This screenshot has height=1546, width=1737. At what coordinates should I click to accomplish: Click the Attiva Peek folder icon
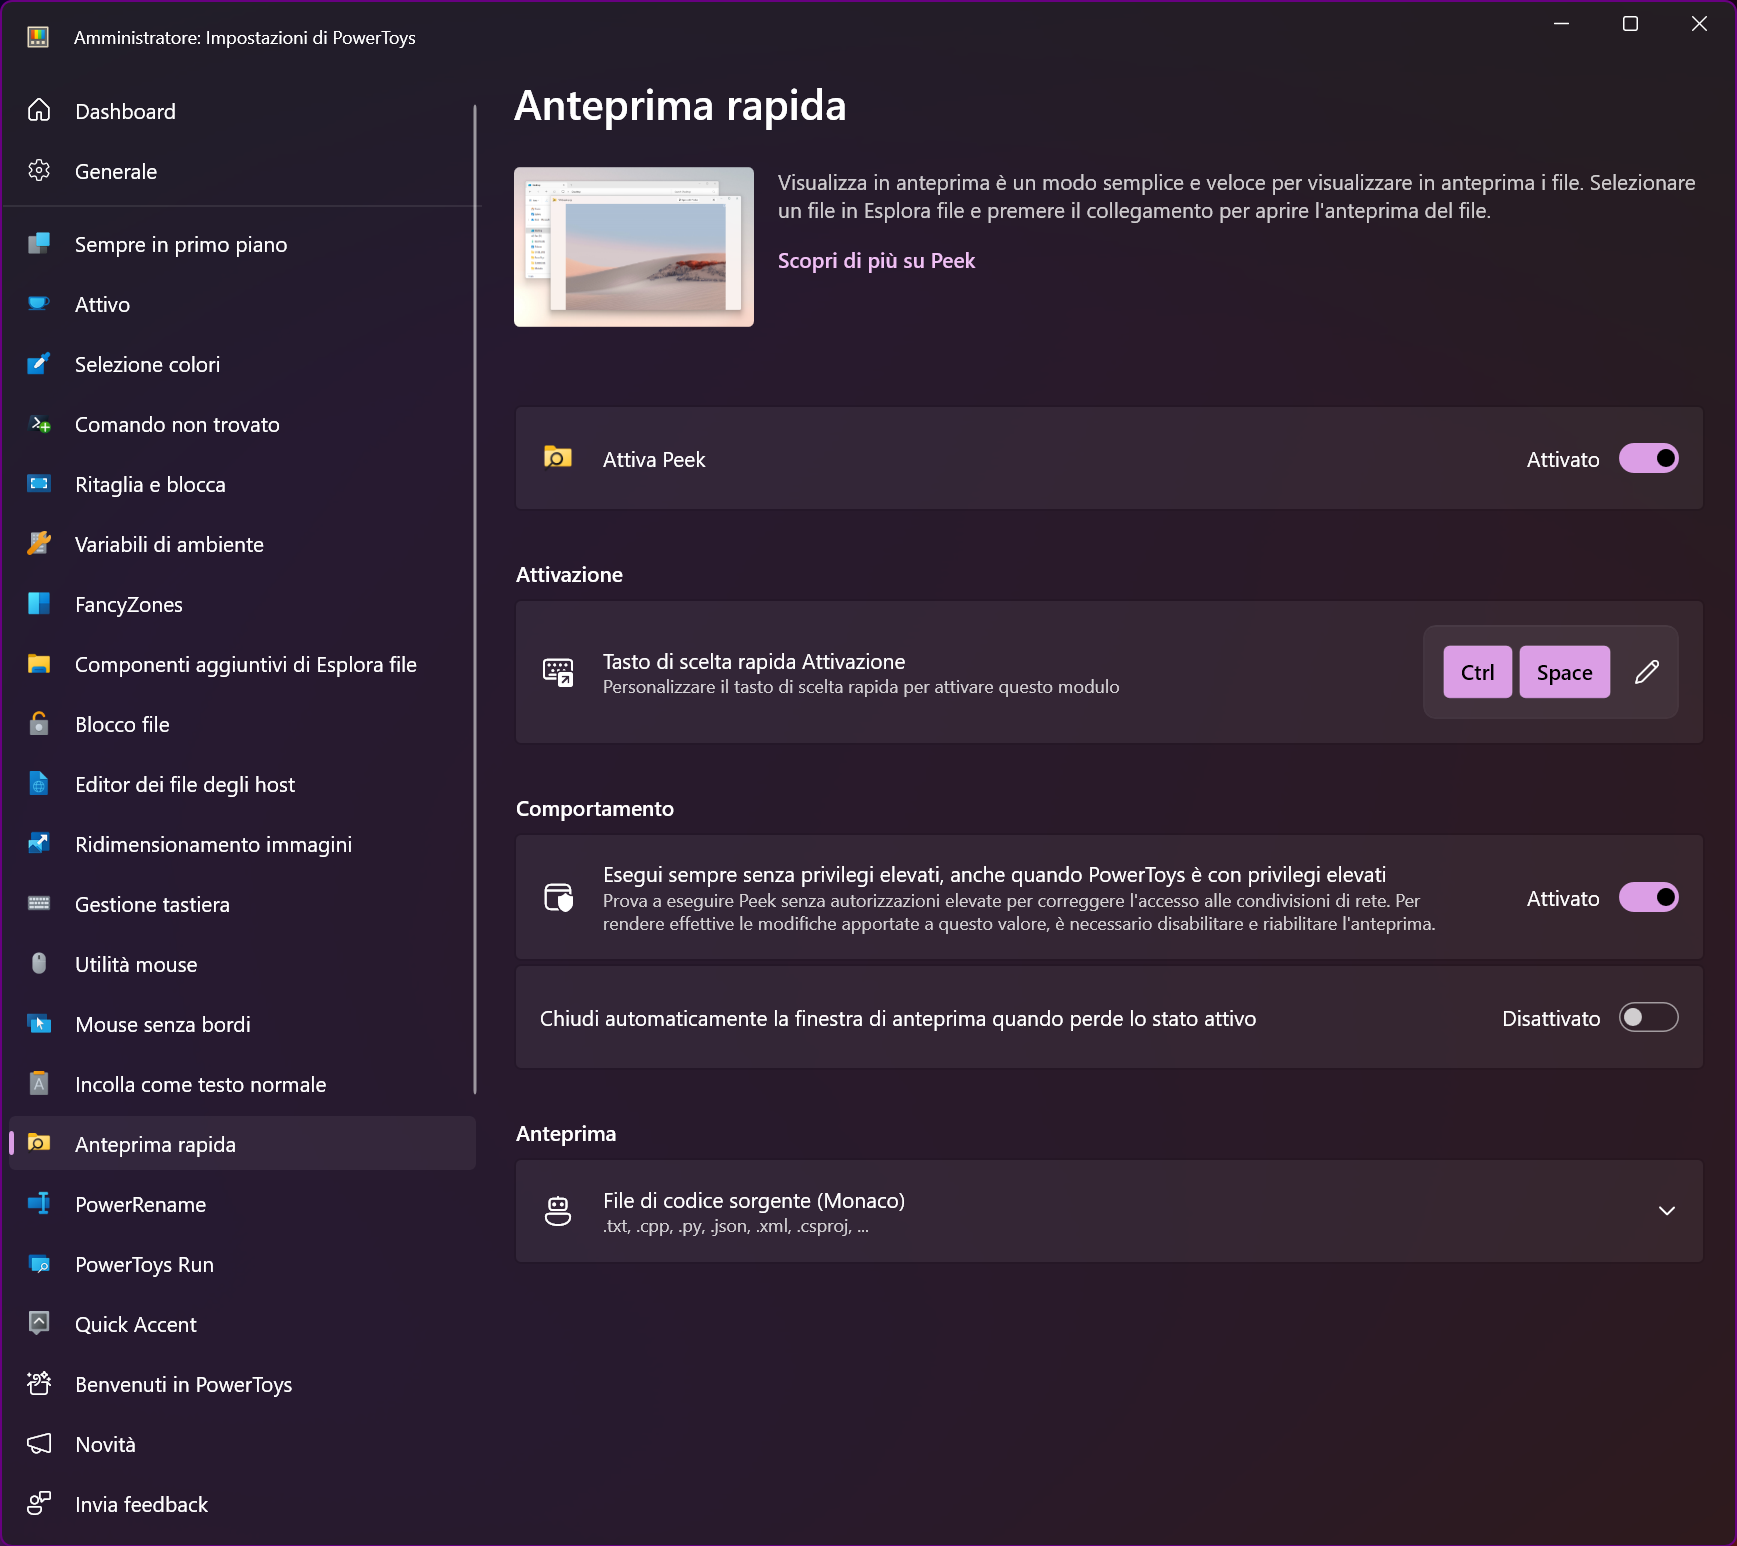tap(558, 458)
